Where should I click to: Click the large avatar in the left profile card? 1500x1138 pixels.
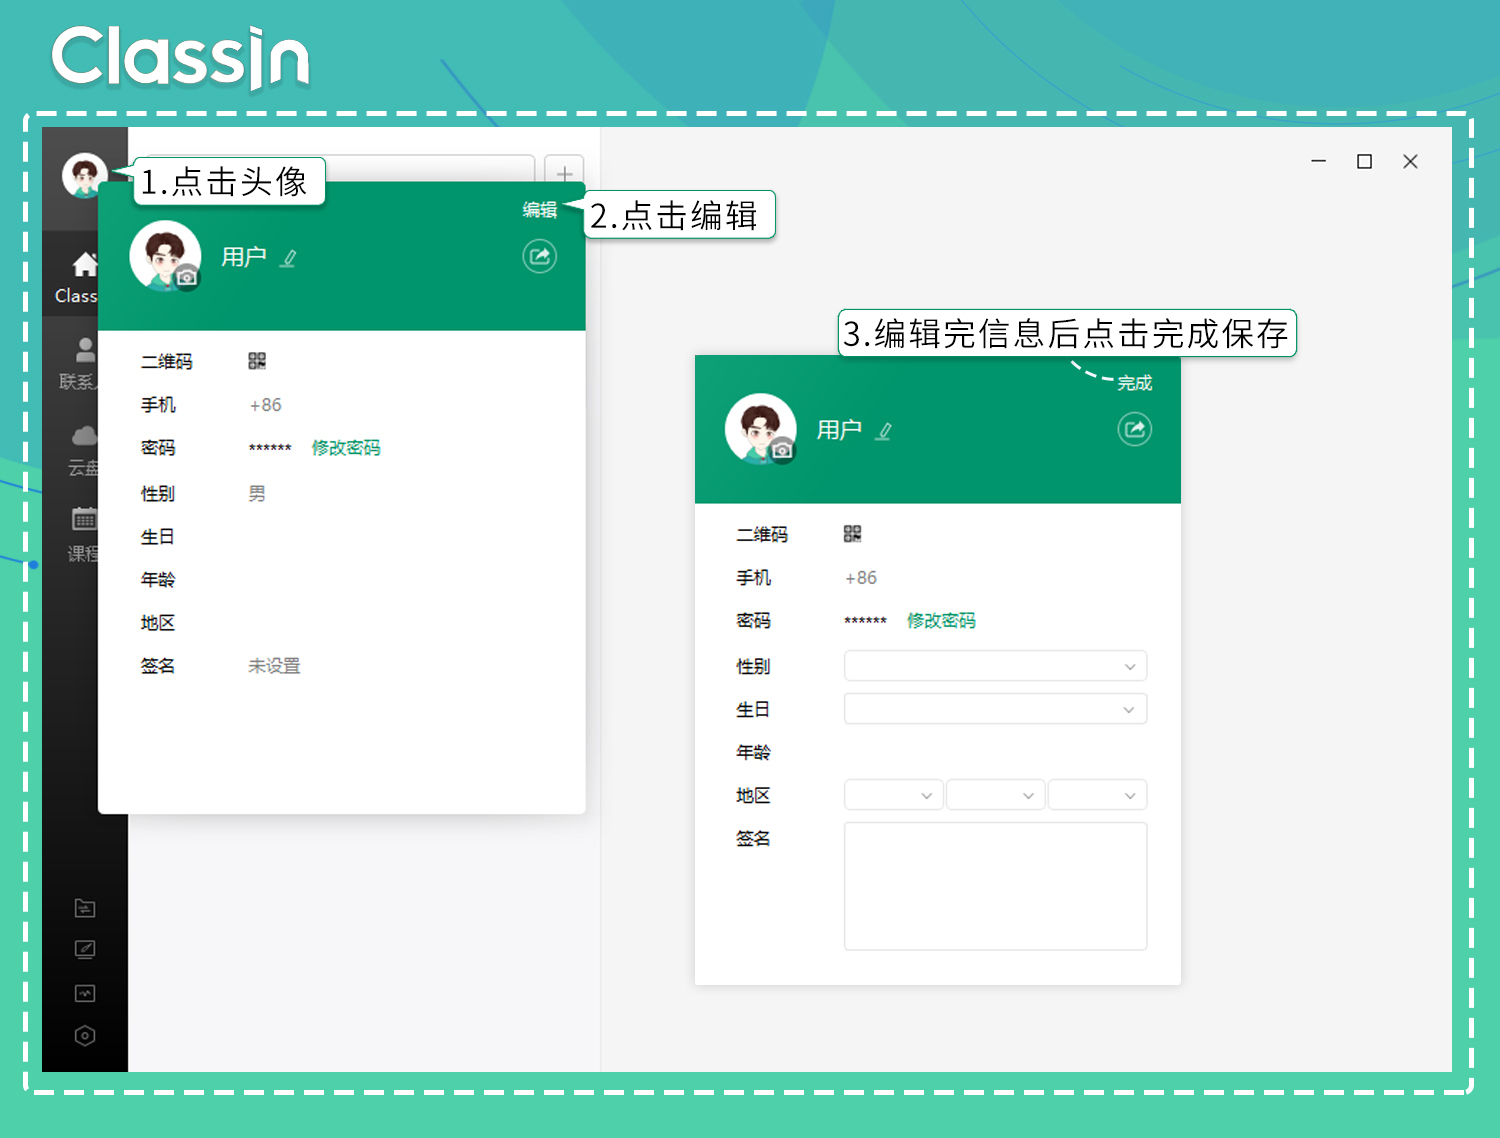point(163,255)
